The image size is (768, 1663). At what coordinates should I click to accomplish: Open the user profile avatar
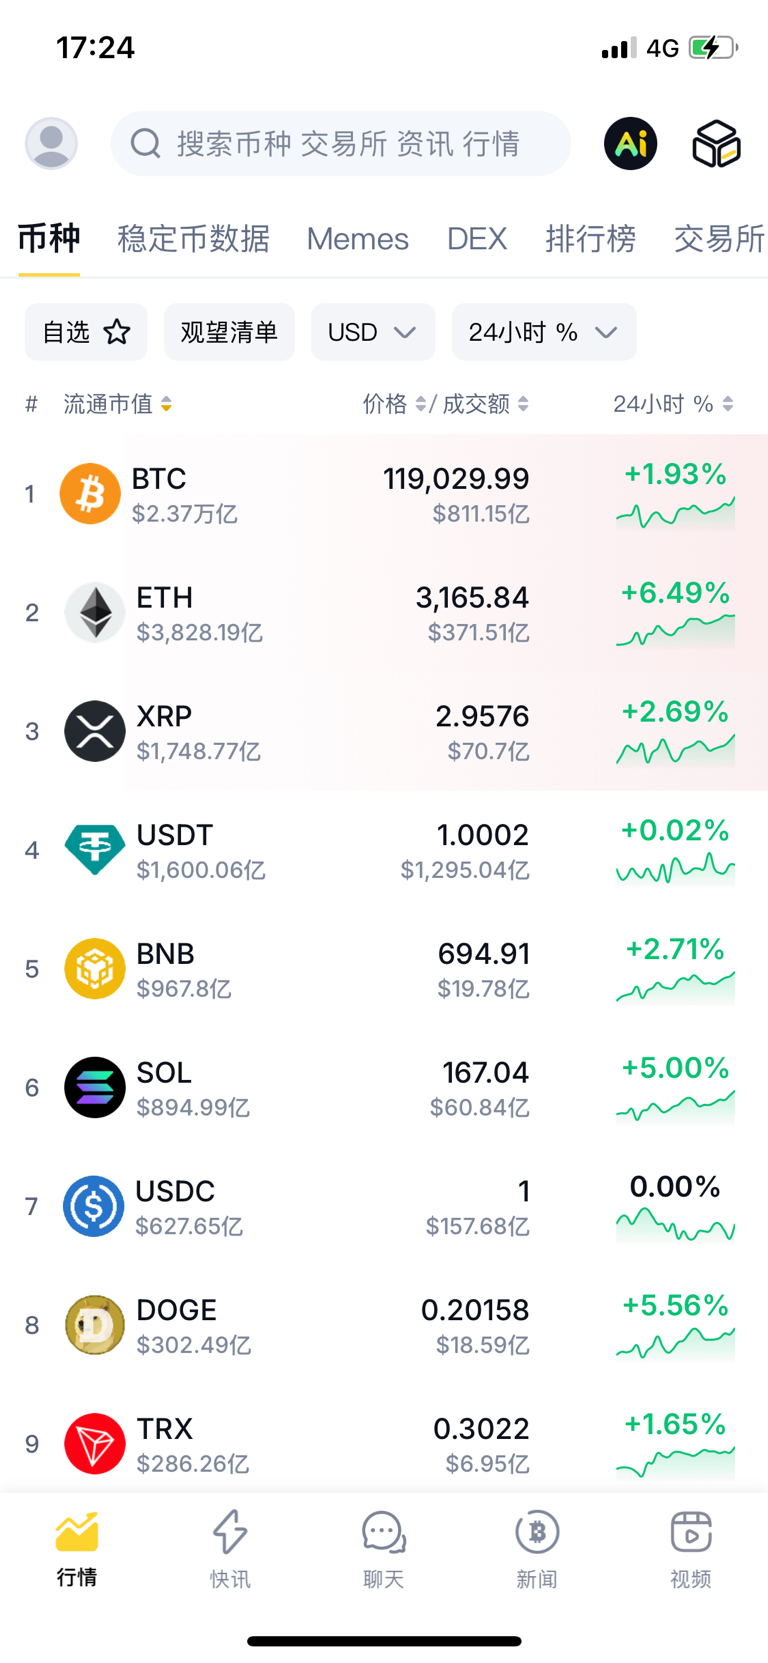[x=51, y=143]
